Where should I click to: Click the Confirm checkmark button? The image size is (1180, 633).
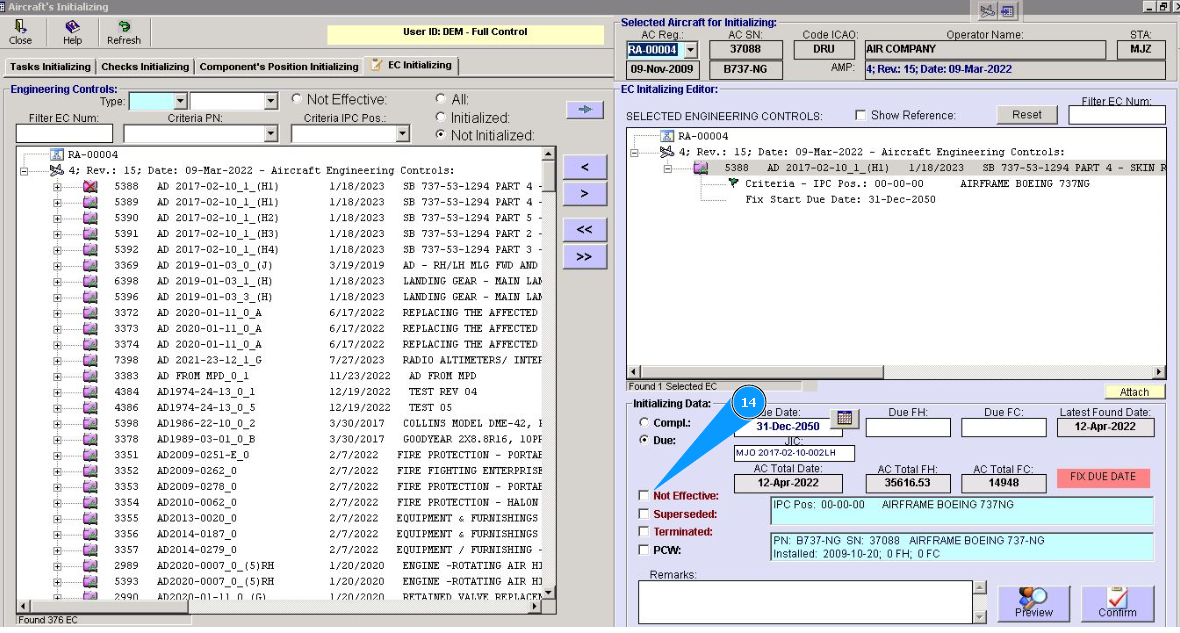[1117, 604]
